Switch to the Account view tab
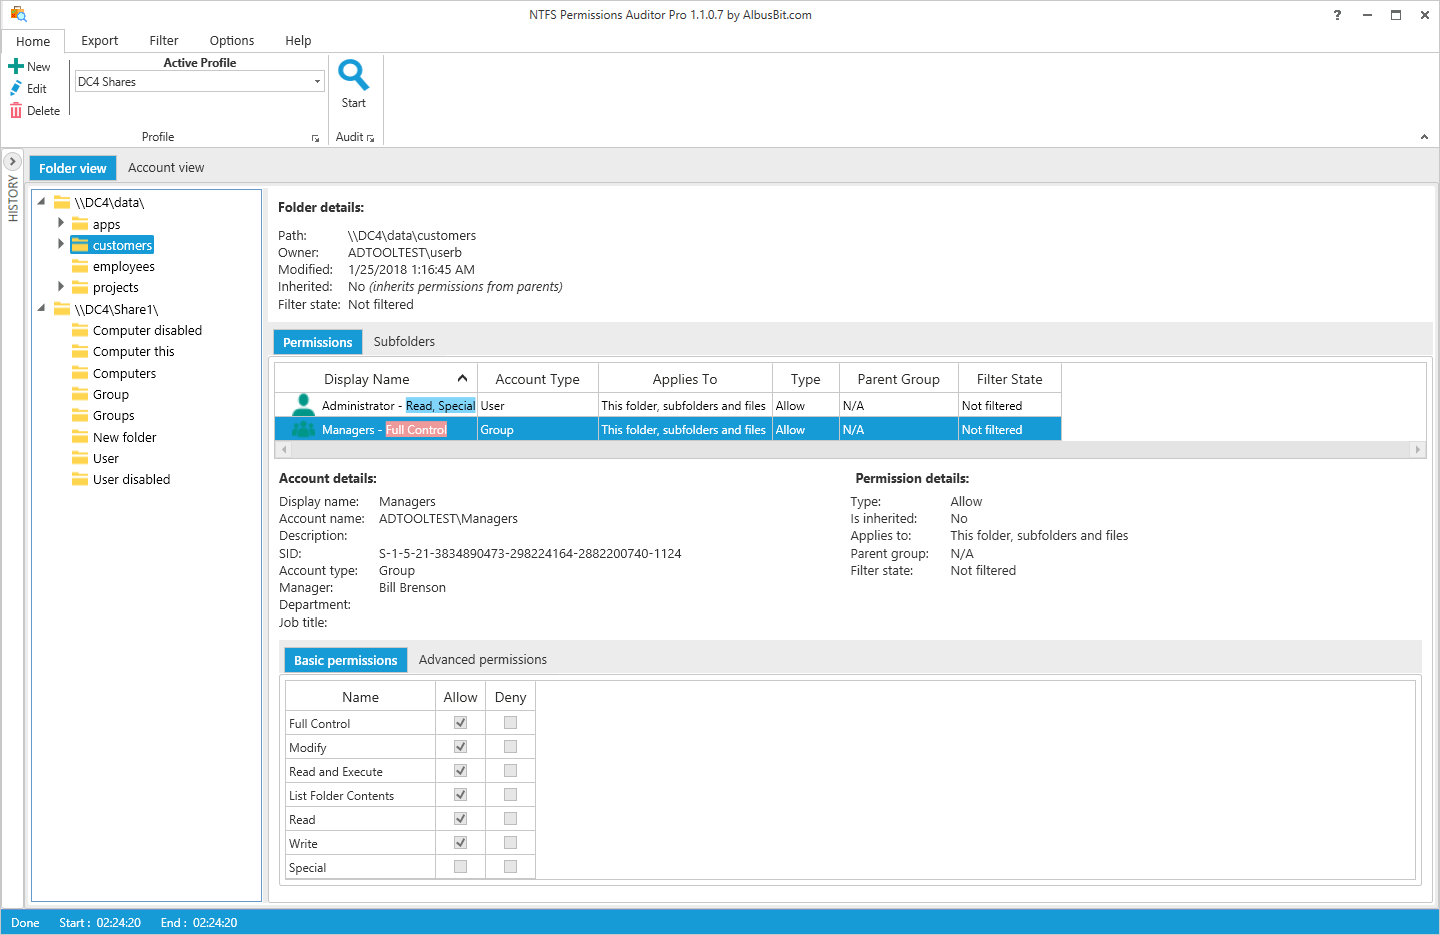This screenshot has height=935, width=1440. coord(166,167)
